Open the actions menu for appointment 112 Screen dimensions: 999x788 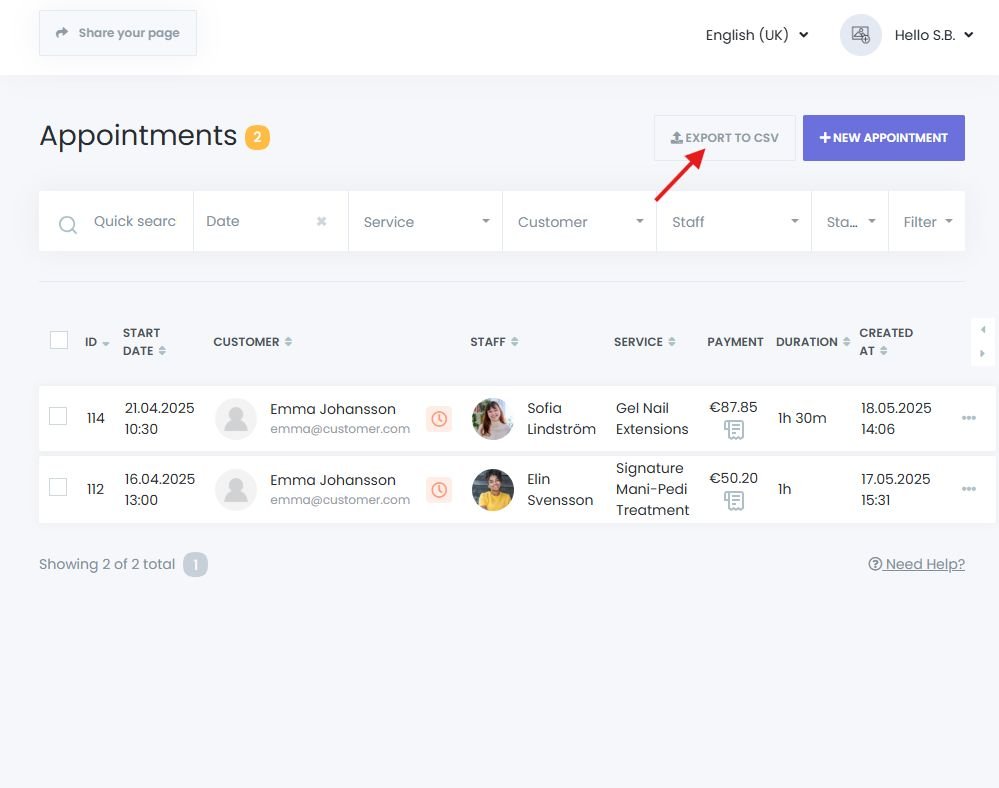tap(968, 489)
